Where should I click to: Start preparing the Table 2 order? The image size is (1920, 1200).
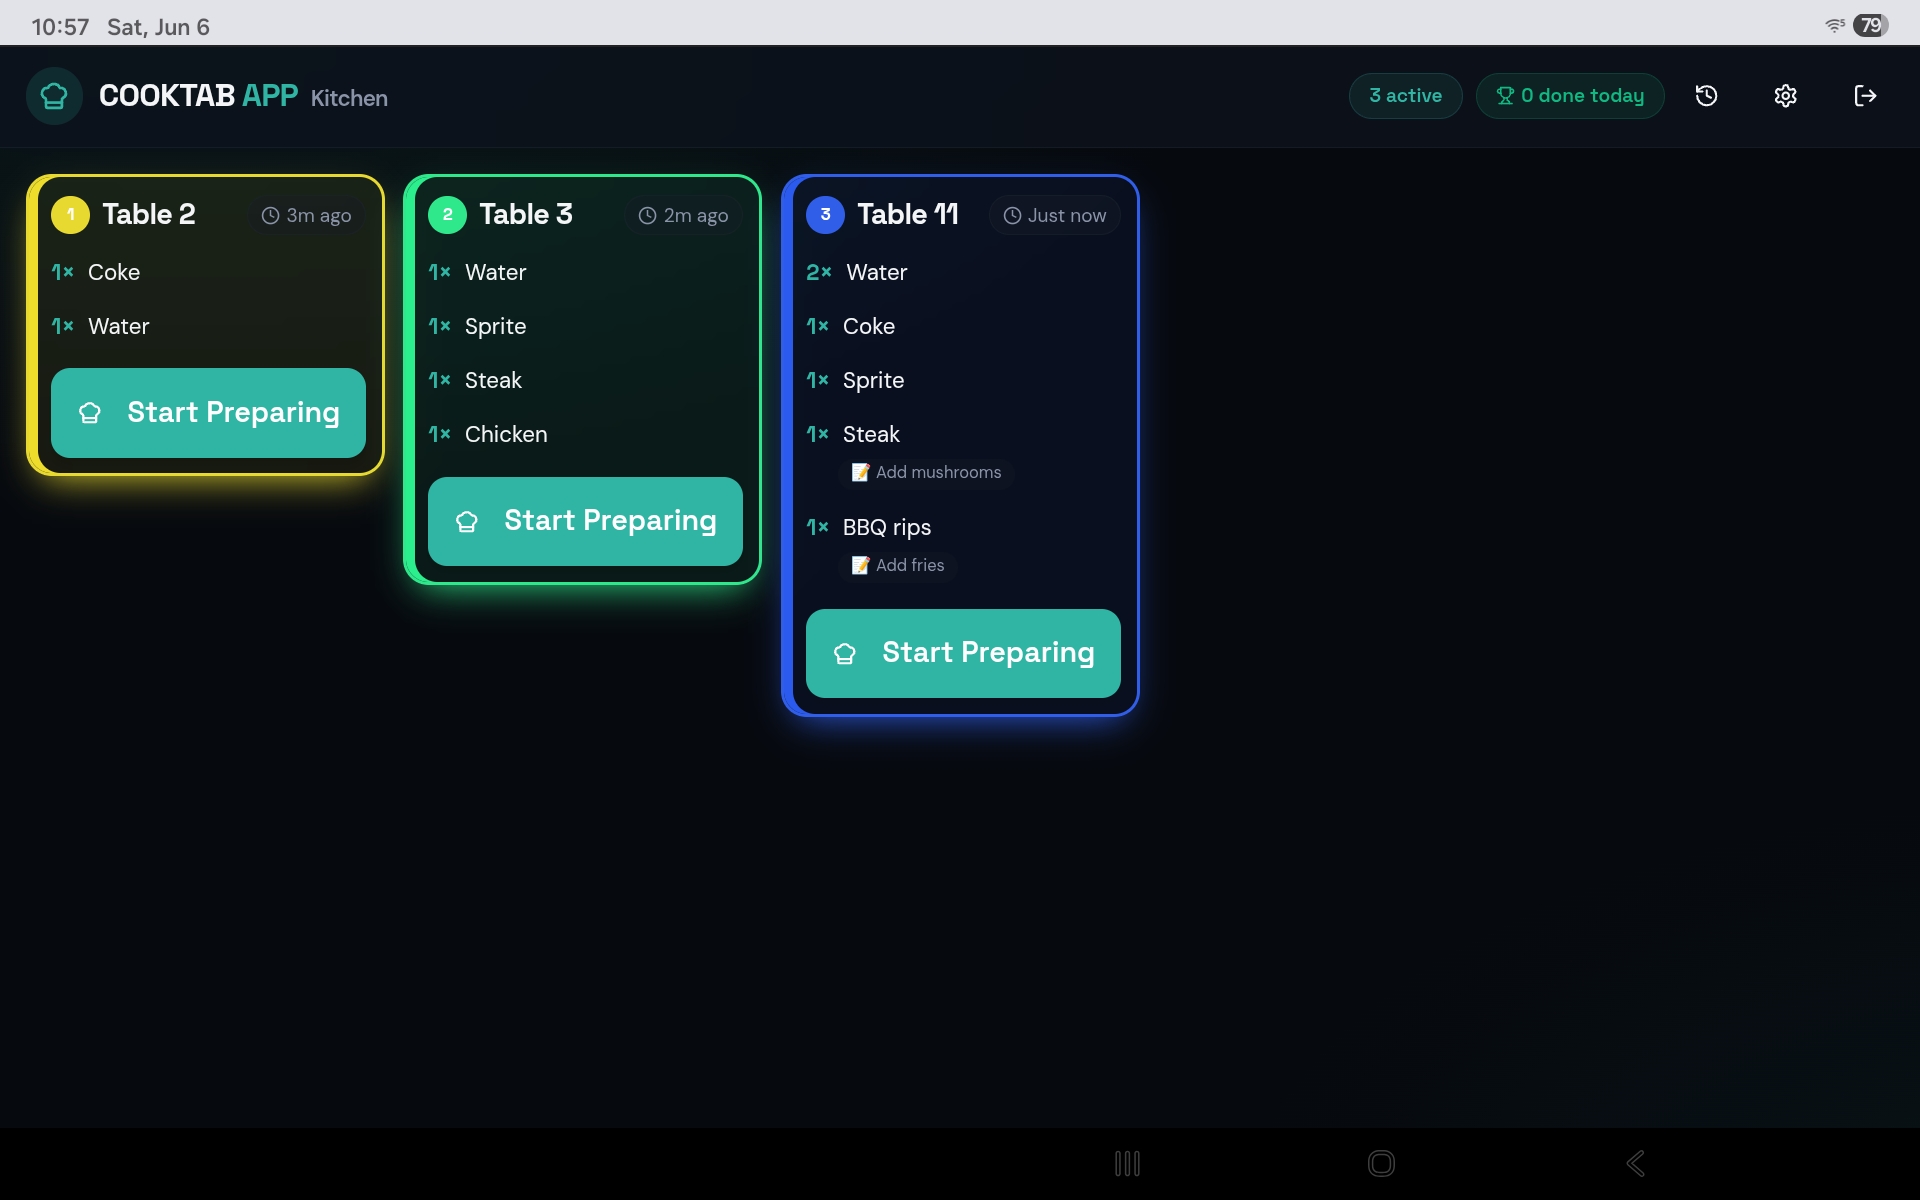coord(208,413)
